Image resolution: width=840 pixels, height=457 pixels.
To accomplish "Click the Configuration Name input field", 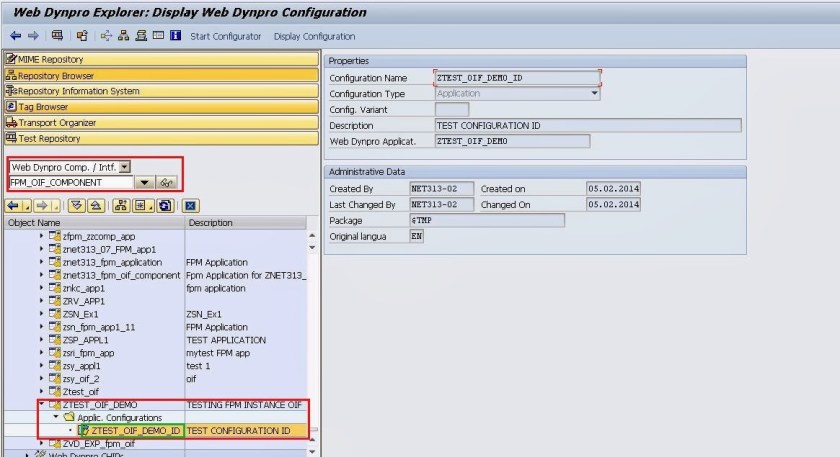I will point(517,77).
